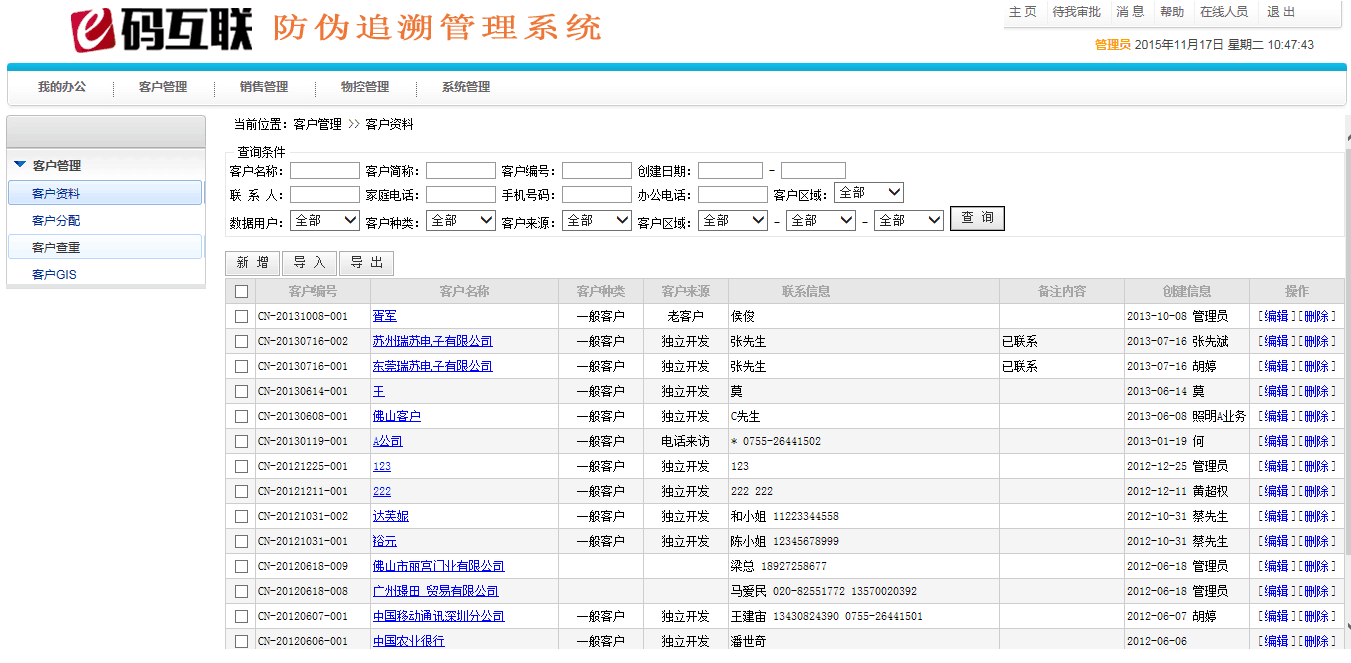Viewport: 1351px width, 663px height.
Task: Select 客户分配 in the sidebar
Action: point(56,221)
